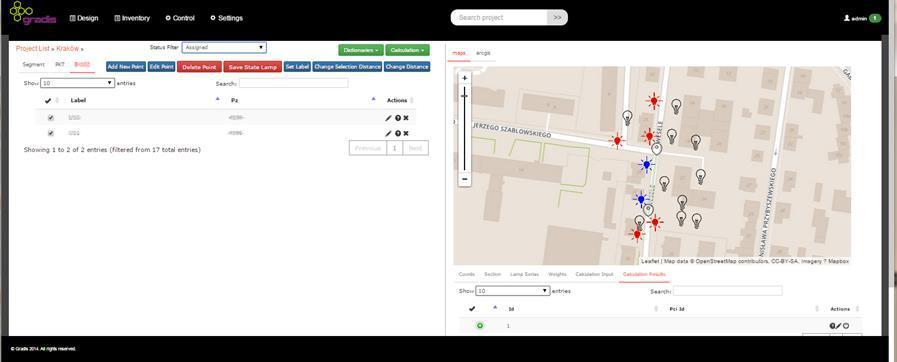The image size is (897, 362).
Task: Open lower table Show entries dropdown
Action: pos(513,291)
